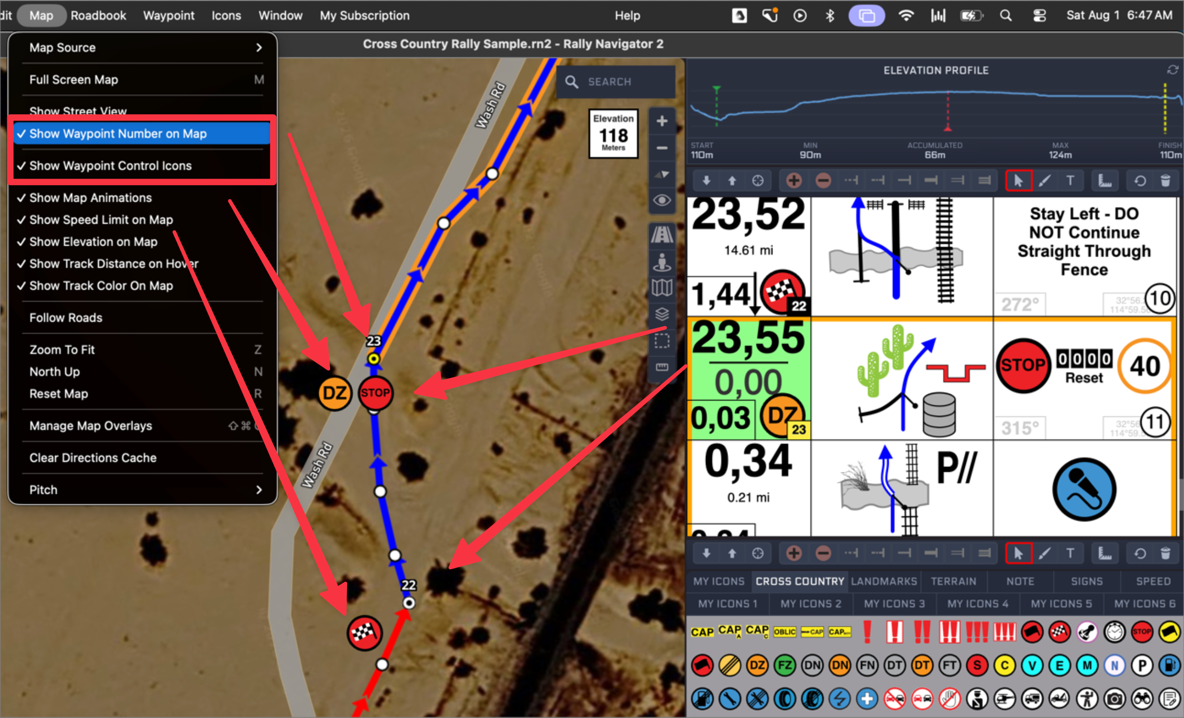Choose Full Screen Map menu entry
The width and height of the screenshot is (1184, 718).
[142, 79]
